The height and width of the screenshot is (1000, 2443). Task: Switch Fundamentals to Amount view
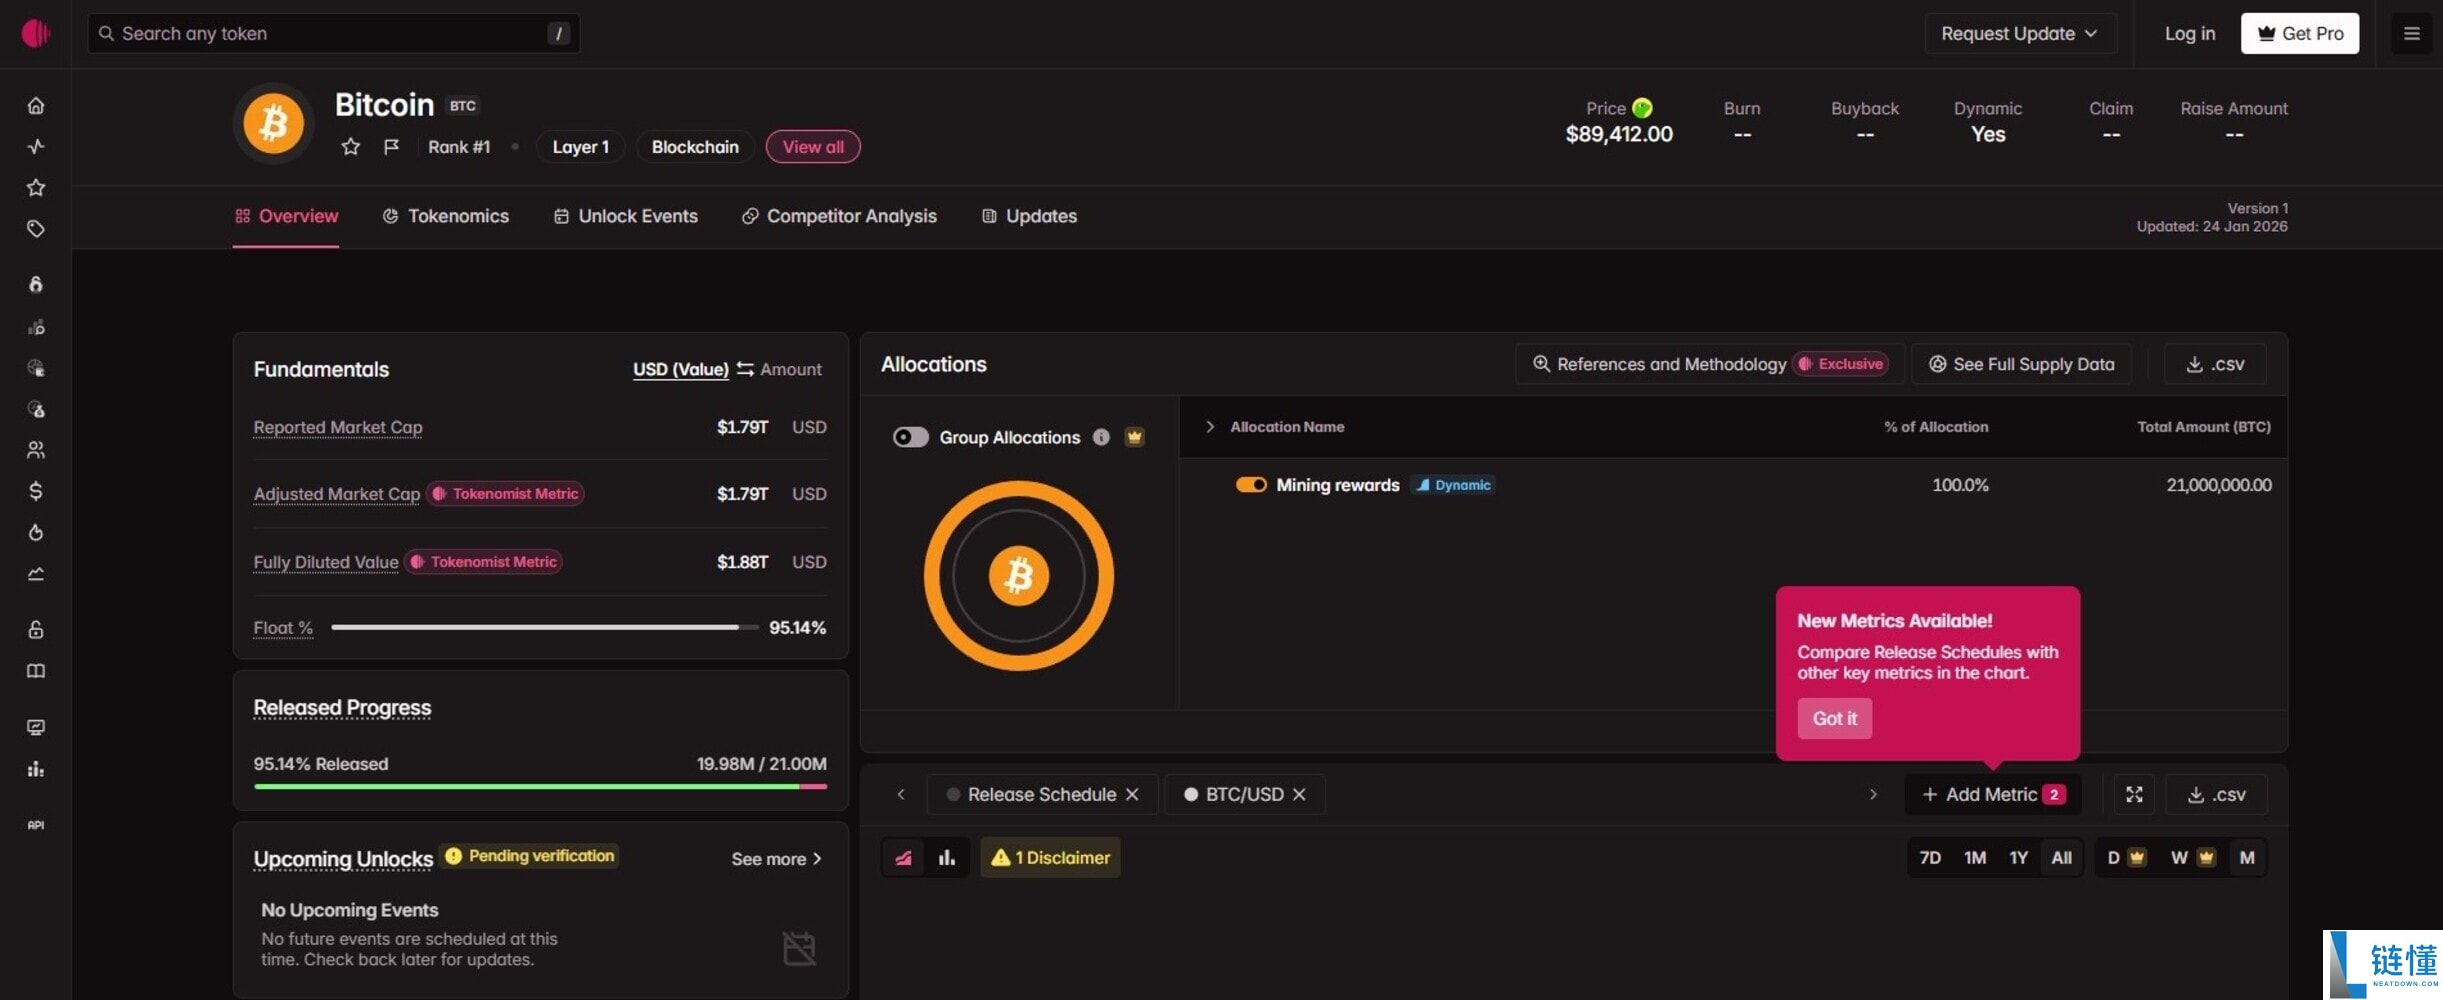click(x=791, y=369)
